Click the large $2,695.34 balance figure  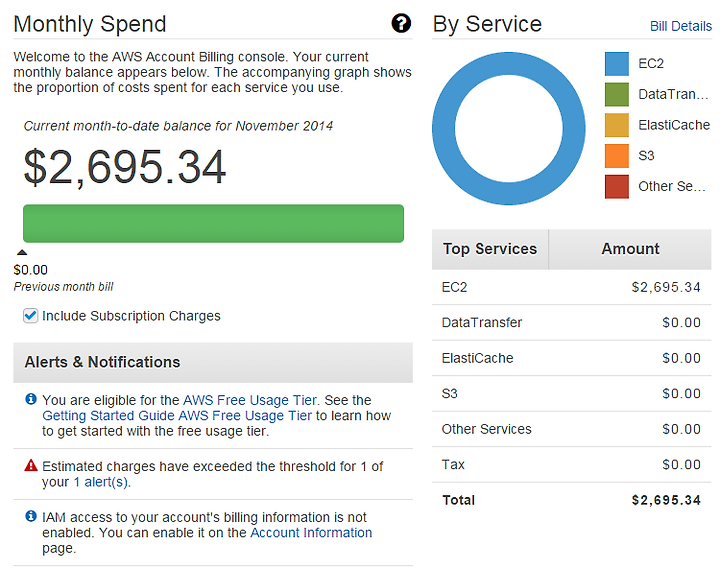pyautogui.click(x=124, y=167)
